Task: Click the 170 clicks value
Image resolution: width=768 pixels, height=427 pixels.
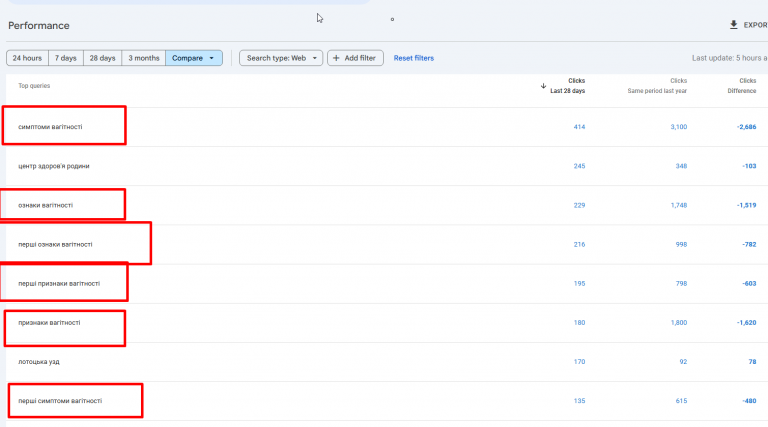Action: coord(579,362)
